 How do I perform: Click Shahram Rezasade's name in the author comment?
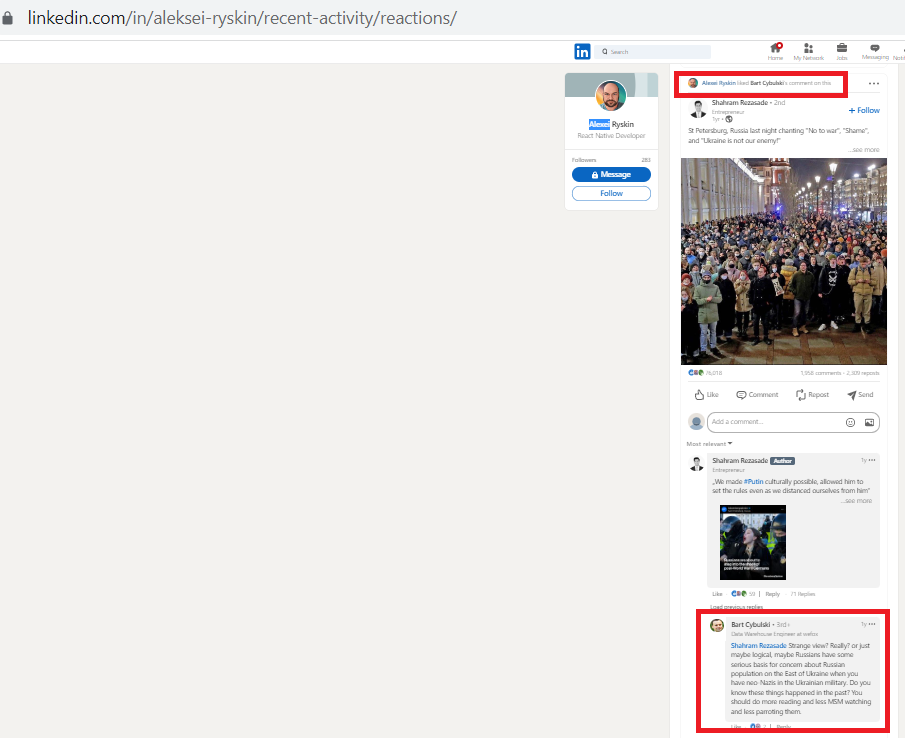740,460
